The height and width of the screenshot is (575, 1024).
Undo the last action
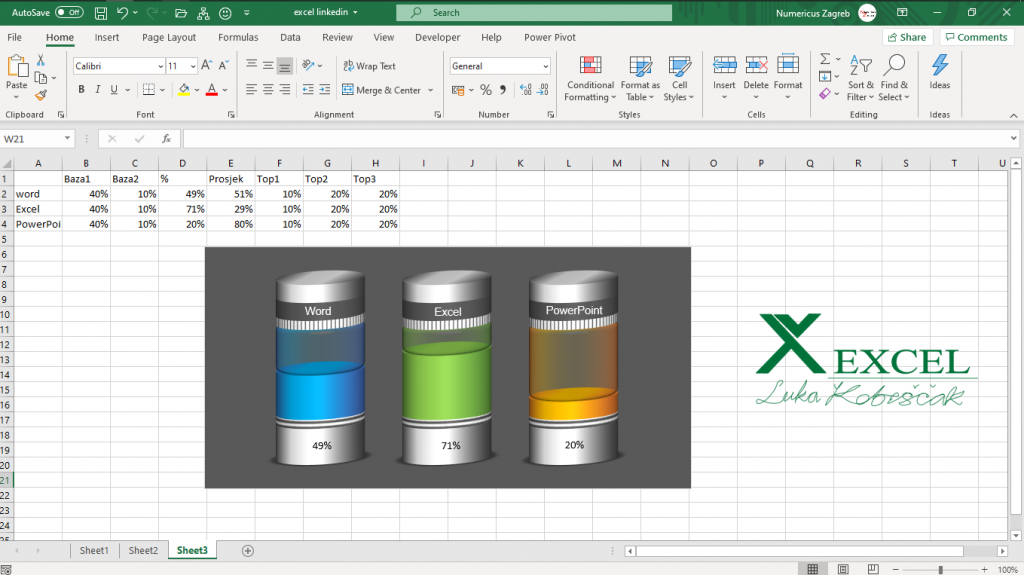(x=122, y=12)
